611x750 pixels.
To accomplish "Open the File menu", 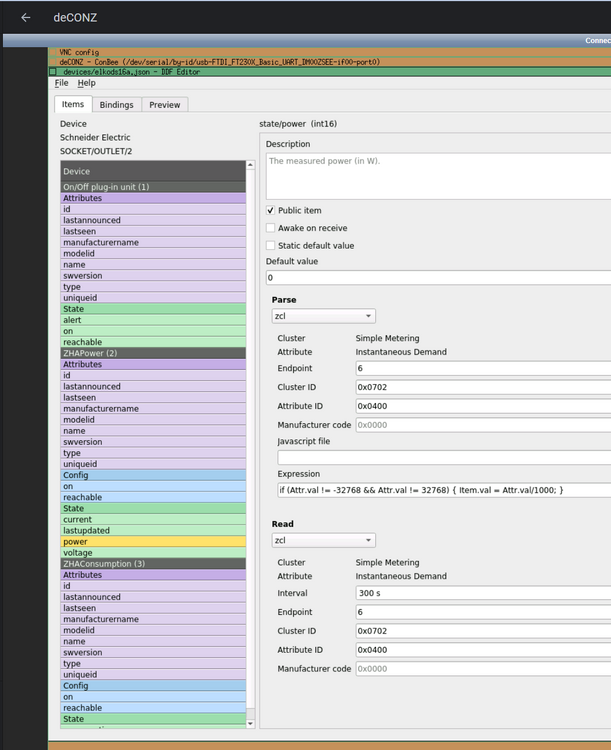I will coord(62,83).
